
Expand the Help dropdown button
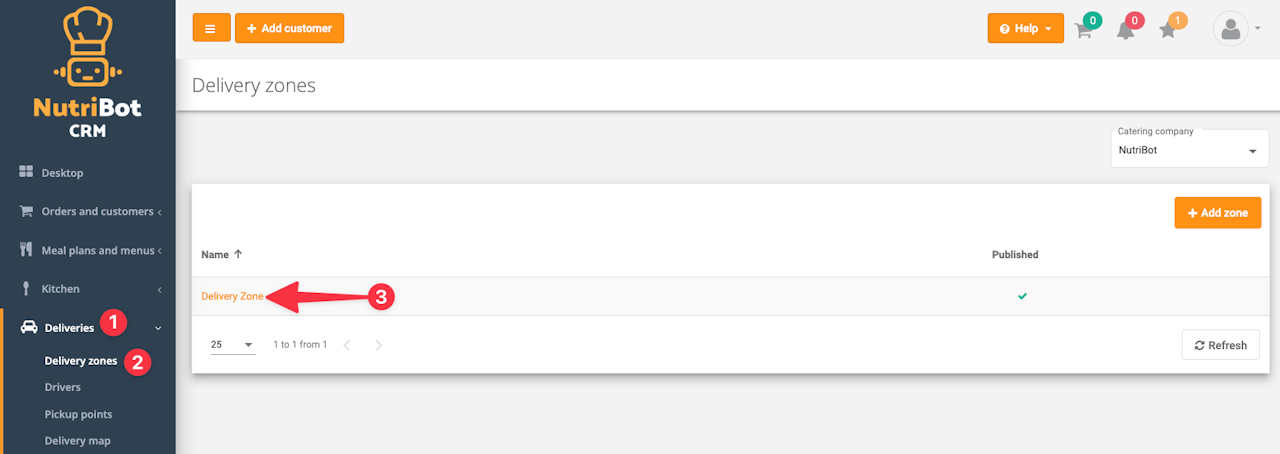click(1025, 28)
